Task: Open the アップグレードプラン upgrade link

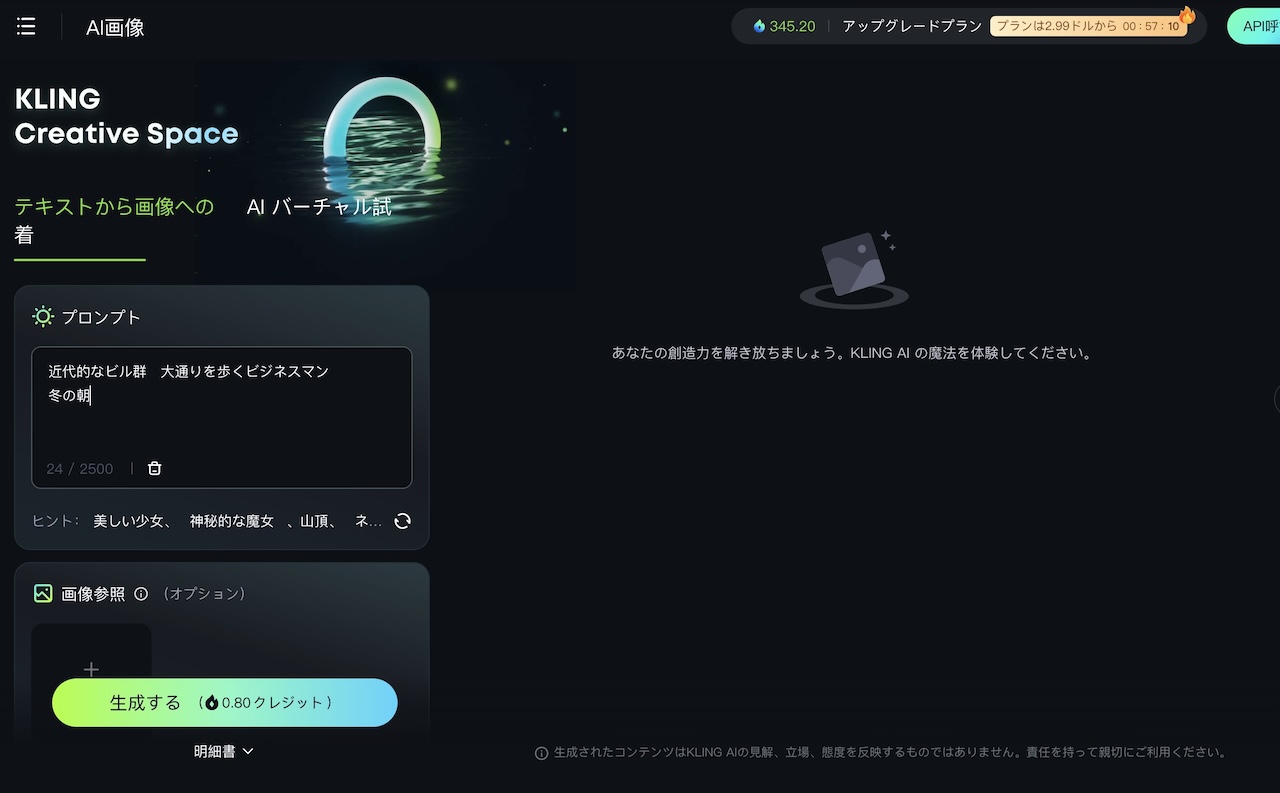Action: [912, 27]
